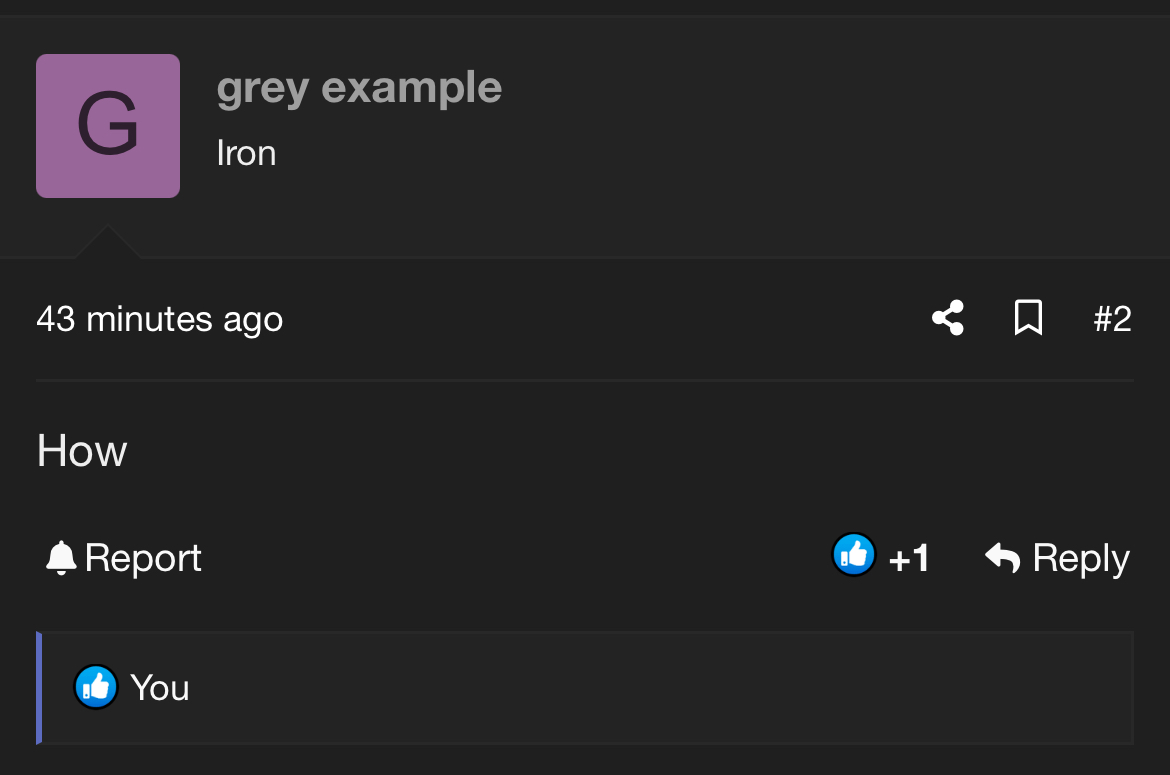Screen dimensions: 1170x775
Task: Show the +1 reaction score
Action: click(x=909, y=559)
